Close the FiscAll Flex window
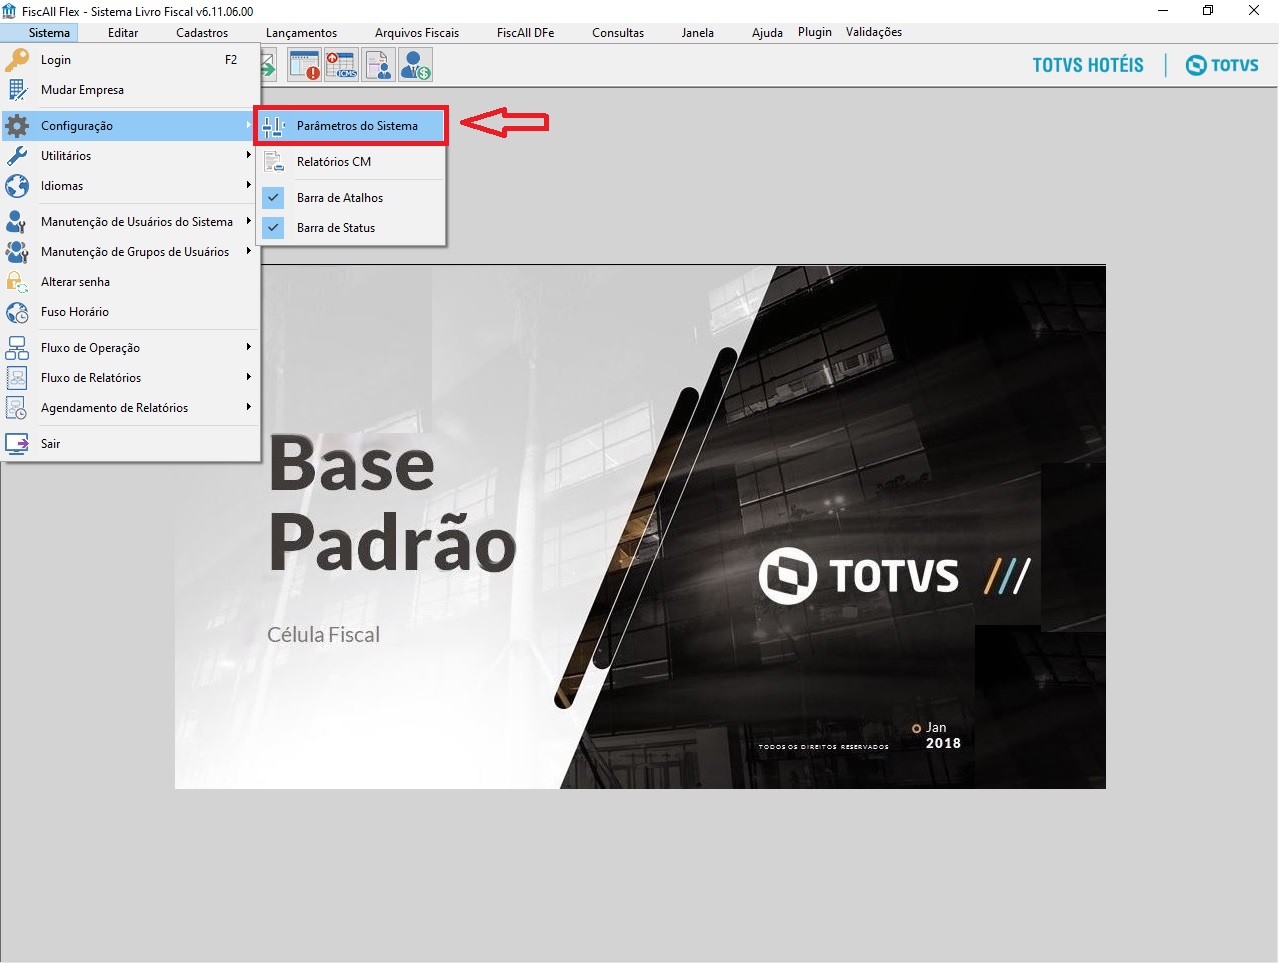Screen dimensions: 1279x963 [x=1254, y=11]
